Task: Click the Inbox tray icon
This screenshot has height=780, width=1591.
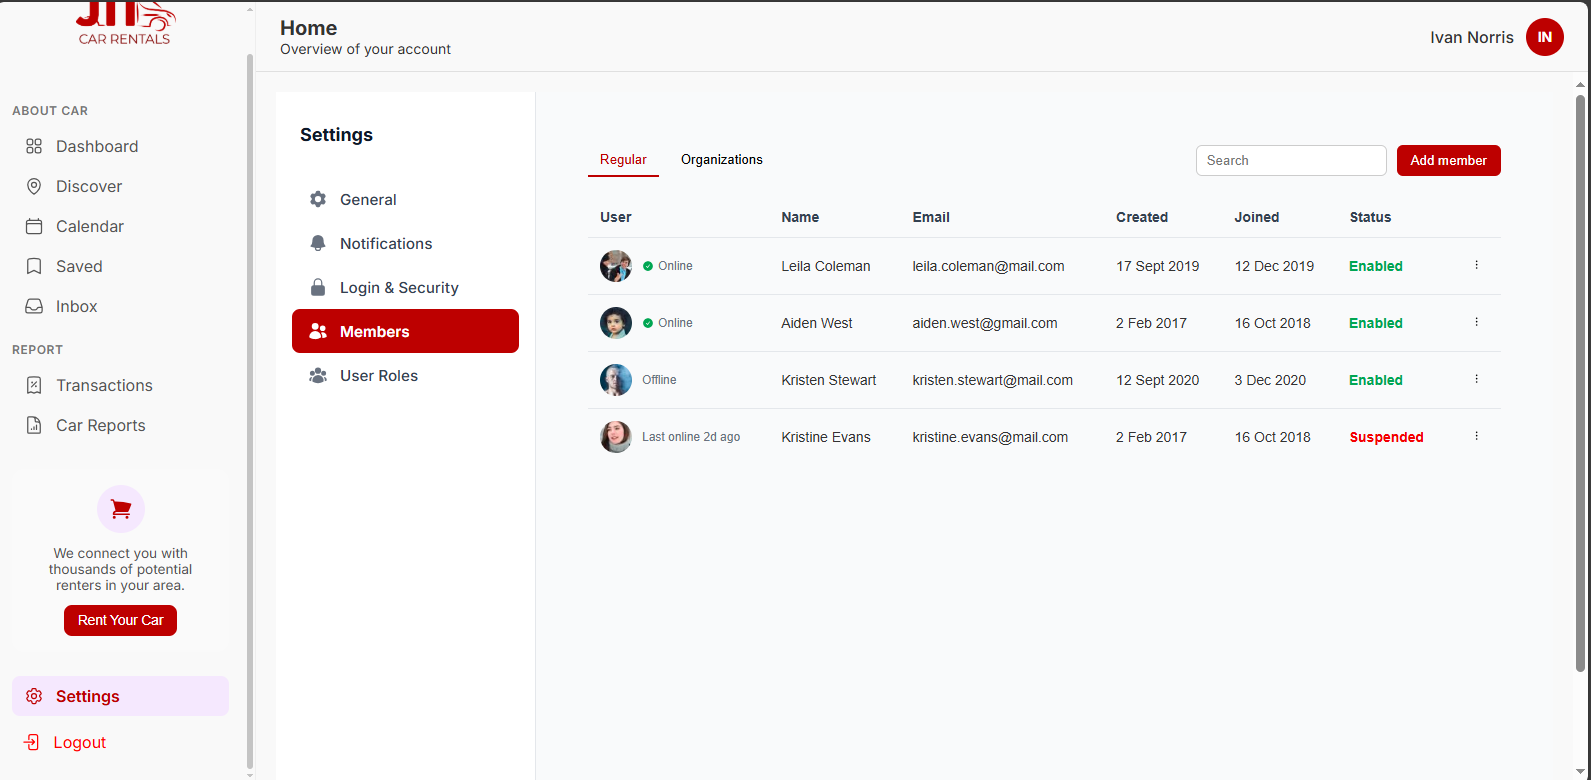Action: (34, 306)
